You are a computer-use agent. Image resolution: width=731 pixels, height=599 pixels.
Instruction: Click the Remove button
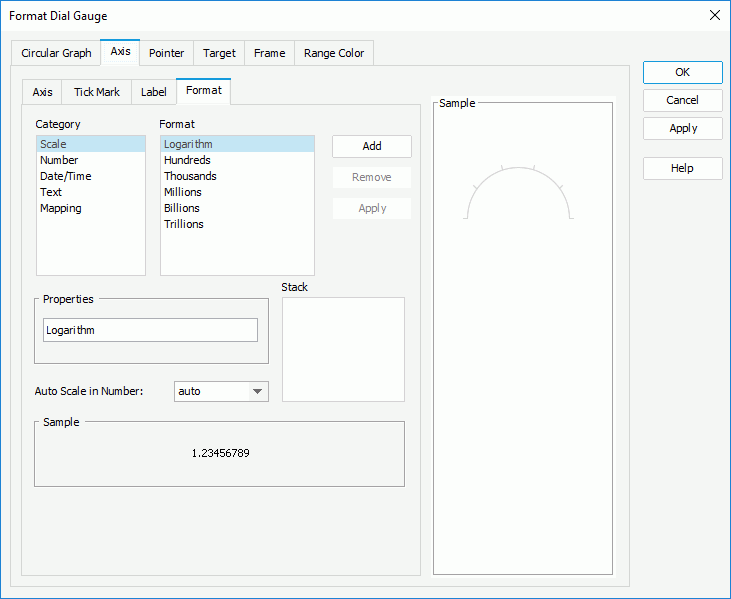372,177
